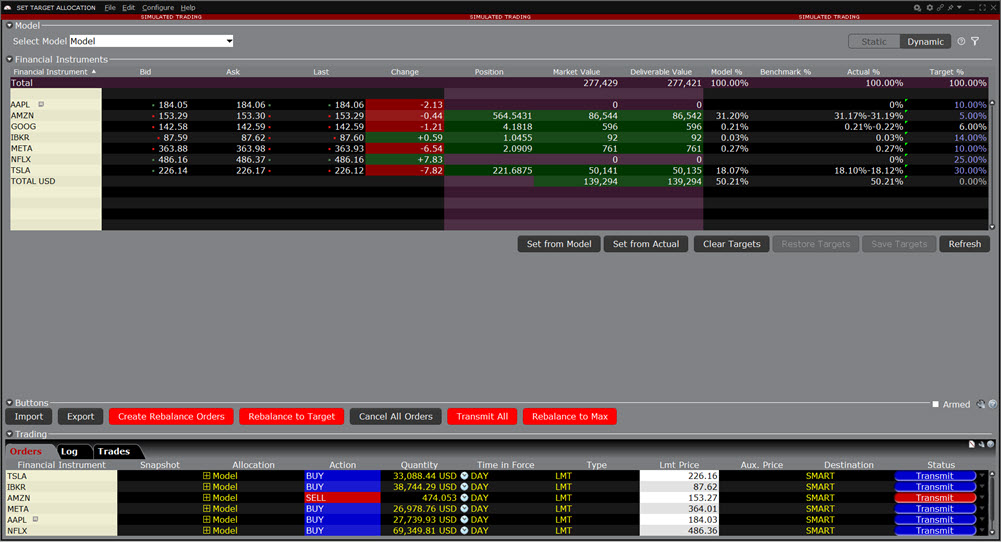Viewport: 1001px width, 542px height.
Task: Open settings gear icon in title bar
Action: click(929, 7)
